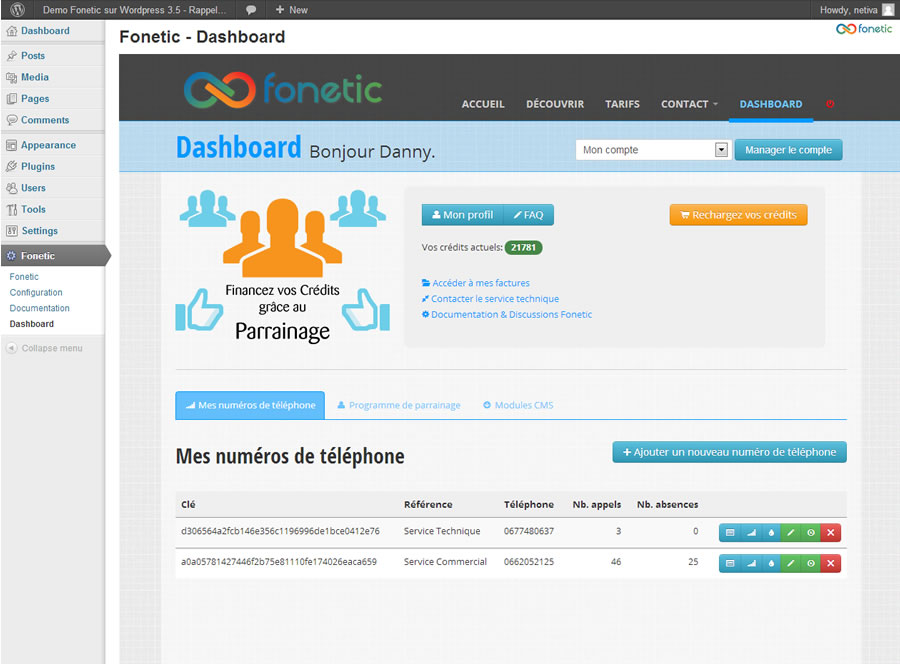Click the key a0a05781427446f2b75e81110fe174026eaca659

[279, 562]
